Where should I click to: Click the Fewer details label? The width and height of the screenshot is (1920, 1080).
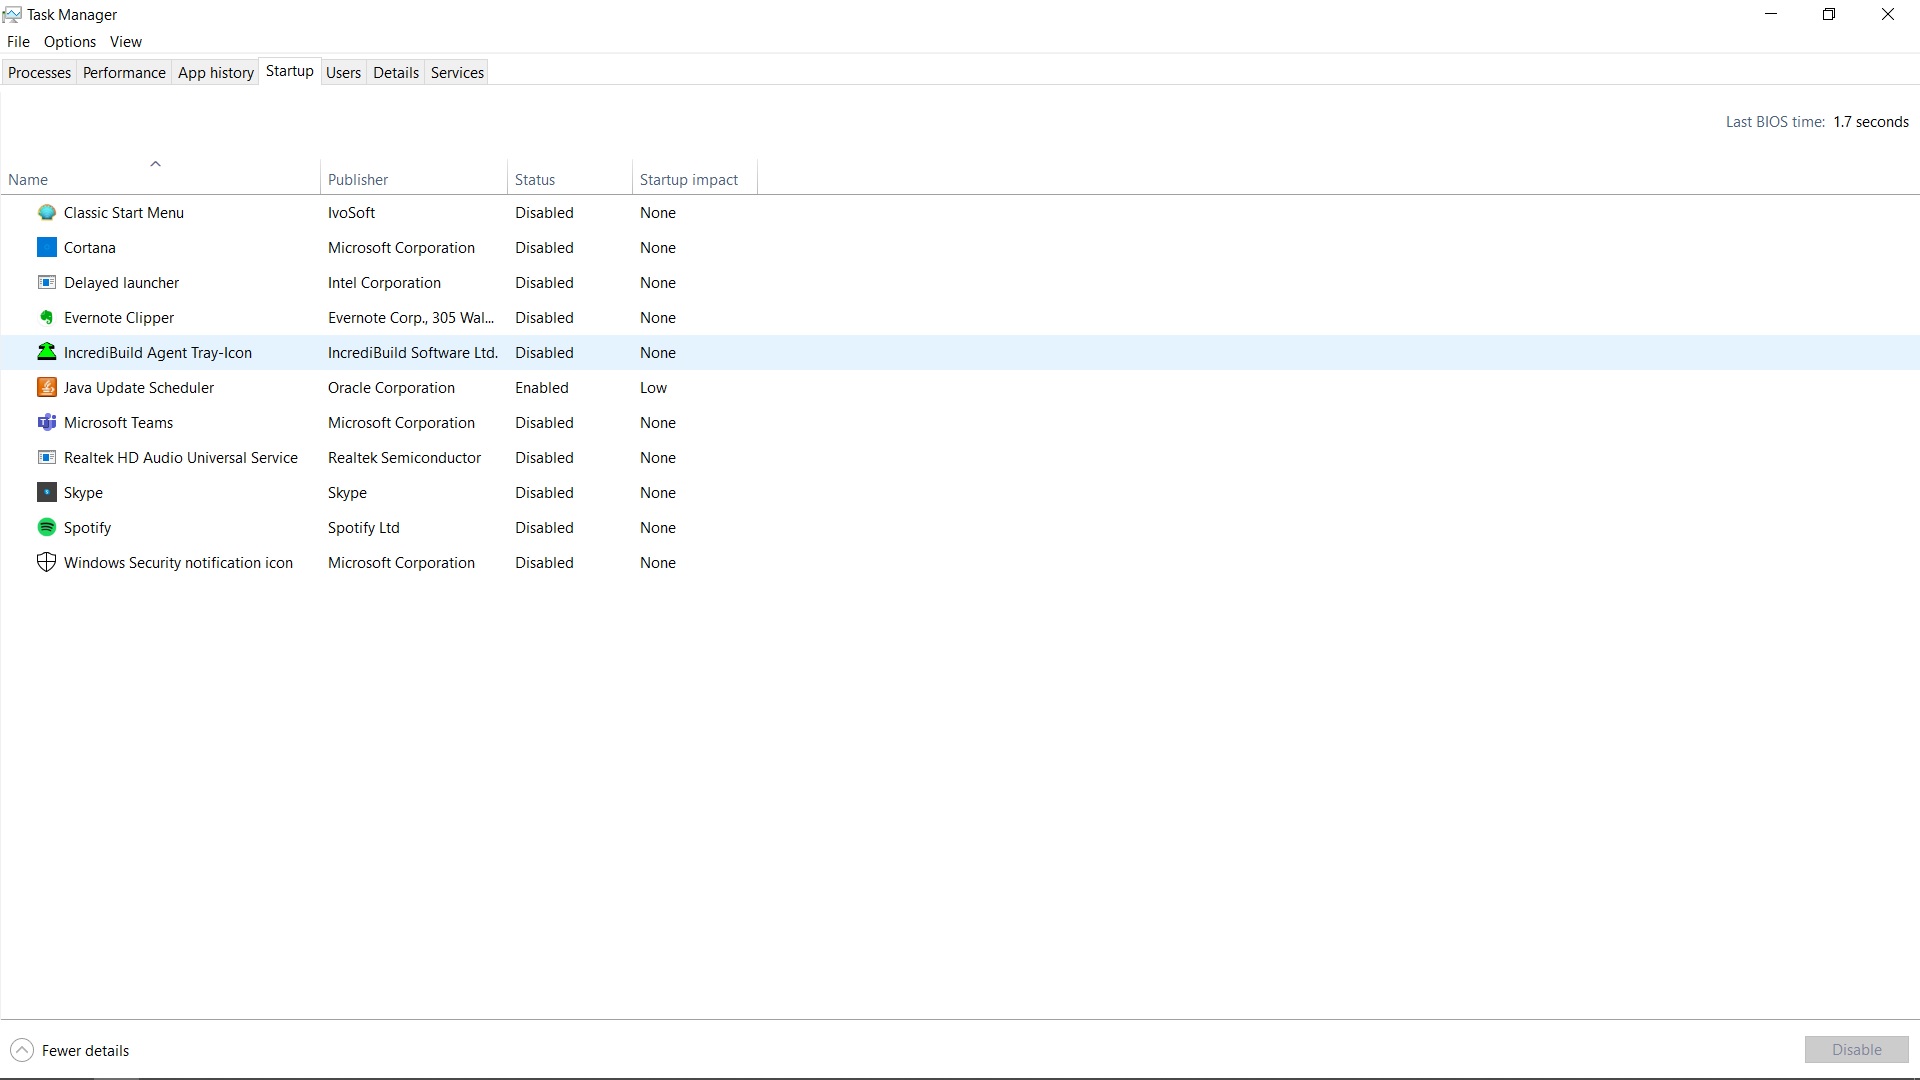[86, 1050]
